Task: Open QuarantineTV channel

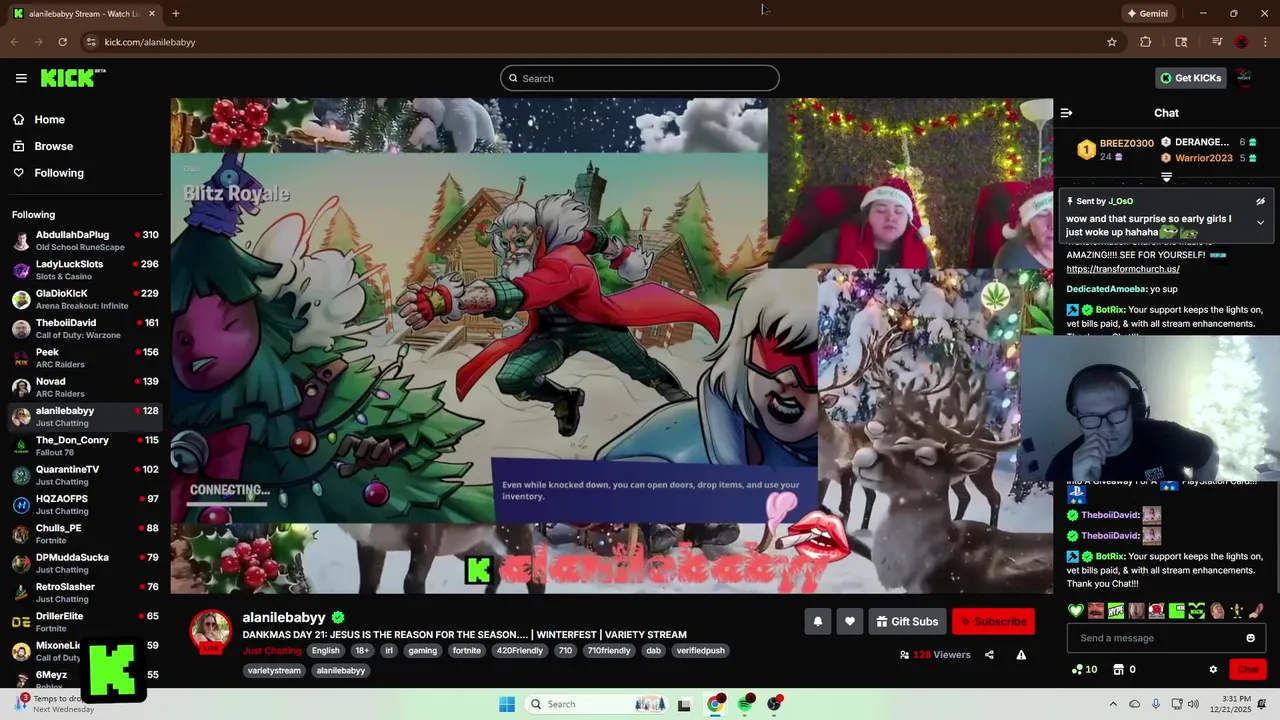Action: pyautogui.click(x=86, y=475)
